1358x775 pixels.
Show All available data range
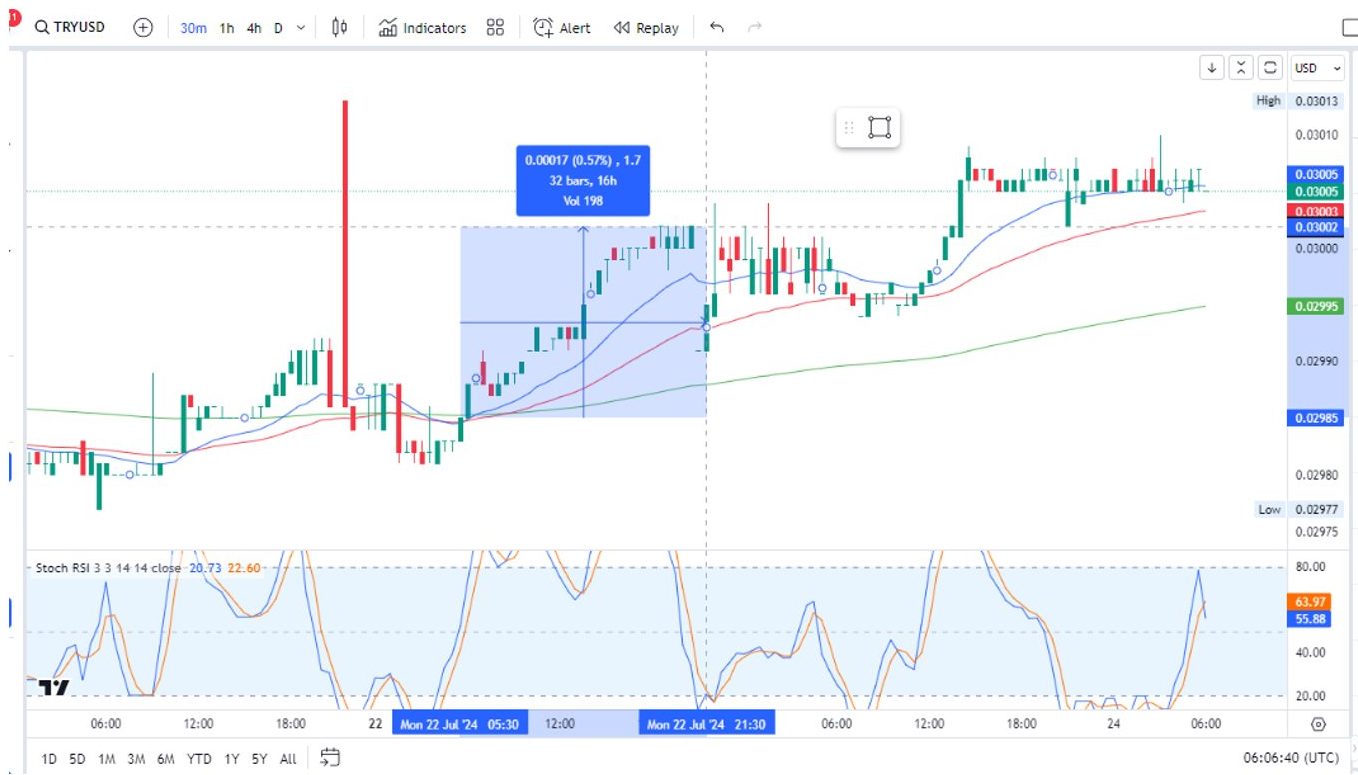pyautogui.click(x=288, y=759)
